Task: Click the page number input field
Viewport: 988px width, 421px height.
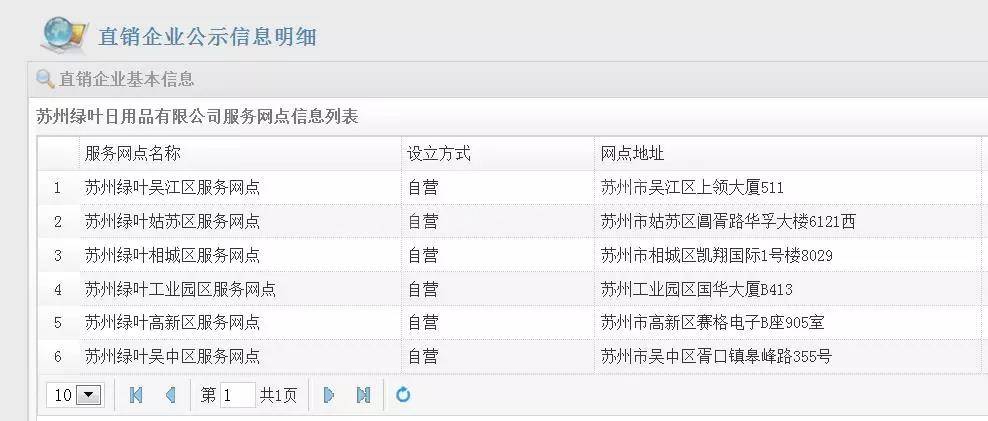Action: pyautogui.click(x=238, y=395)
